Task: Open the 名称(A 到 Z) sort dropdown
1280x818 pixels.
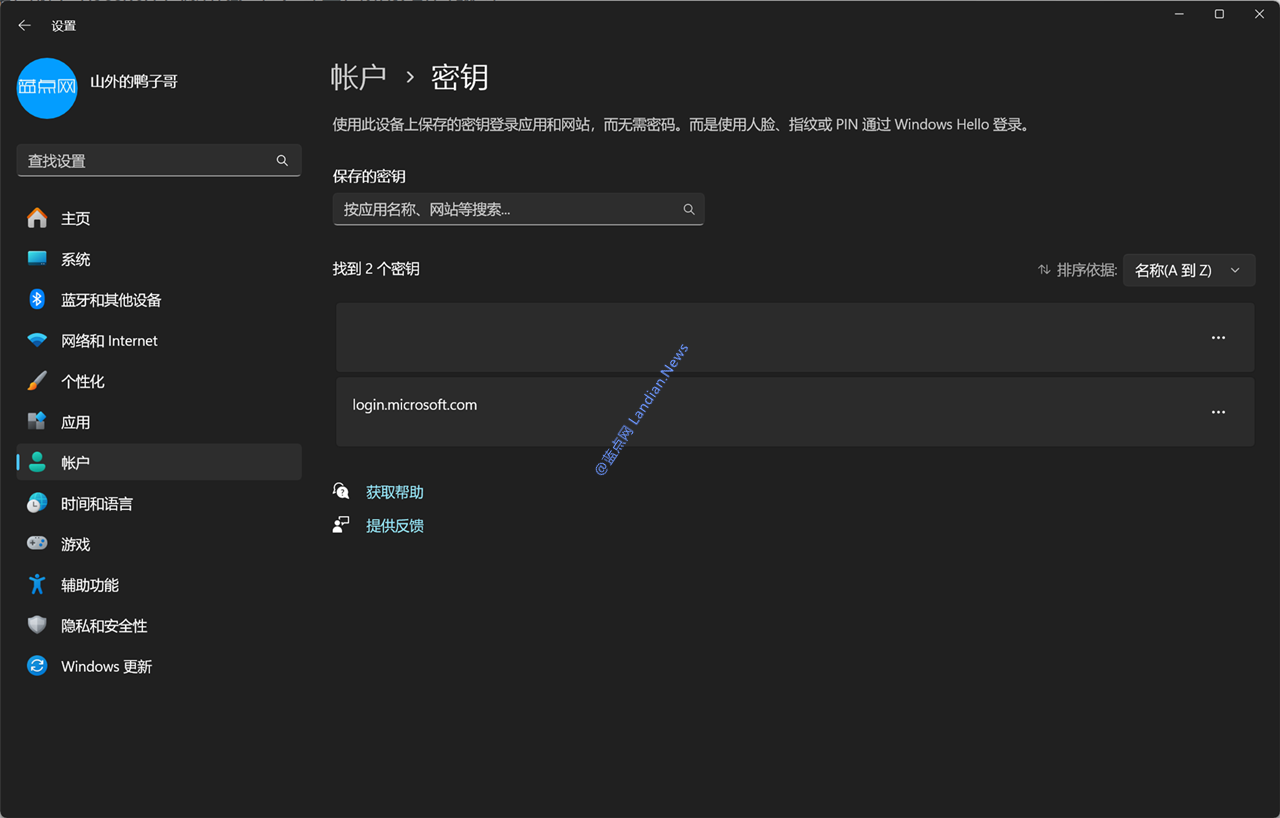Action: point(1189,270)
